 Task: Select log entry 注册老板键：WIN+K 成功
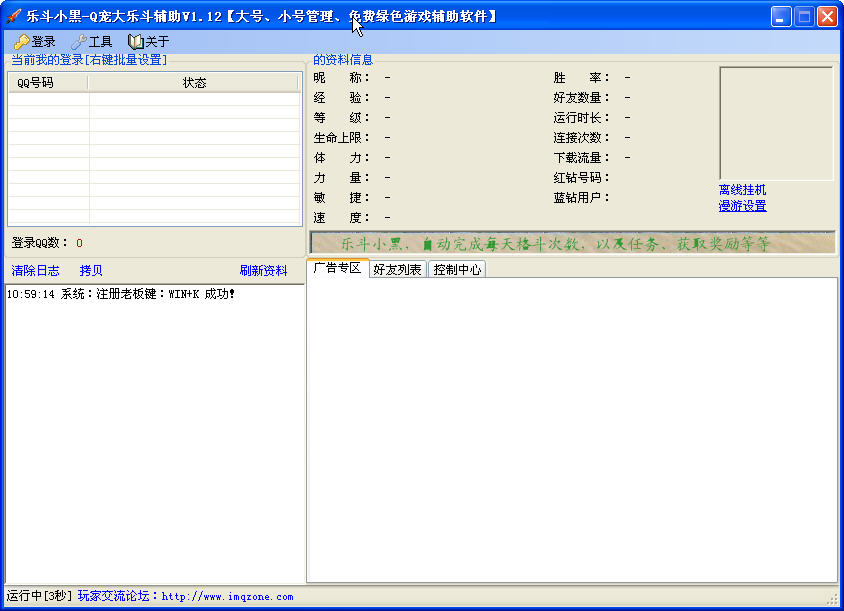[x=121, y=294]
